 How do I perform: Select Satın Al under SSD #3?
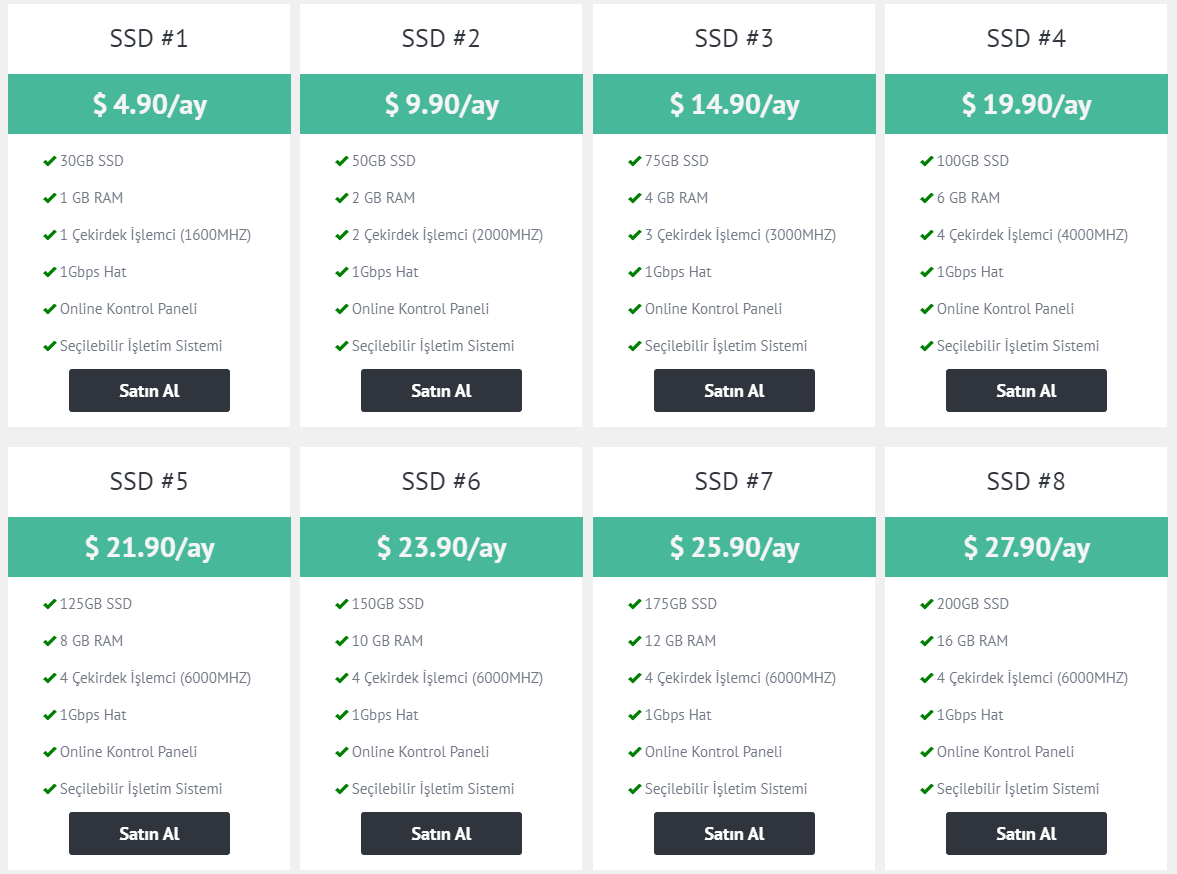(x=734, y=390)
